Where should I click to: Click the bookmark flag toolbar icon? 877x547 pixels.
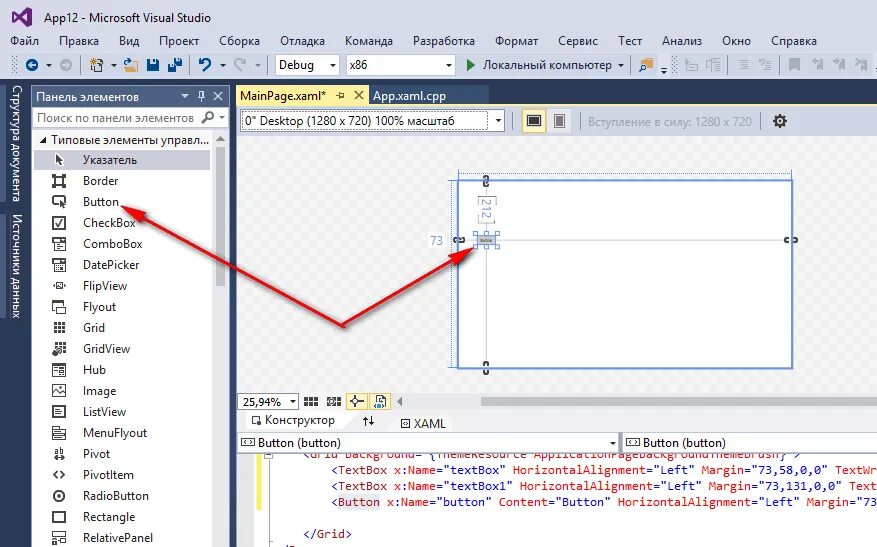pos(794,65)
